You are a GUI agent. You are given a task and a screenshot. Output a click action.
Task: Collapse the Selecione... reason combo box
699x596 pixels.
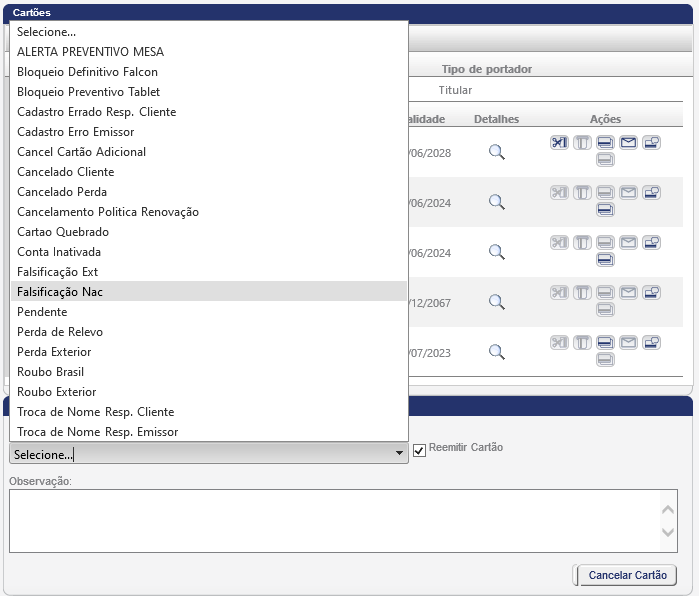point(400,454)
